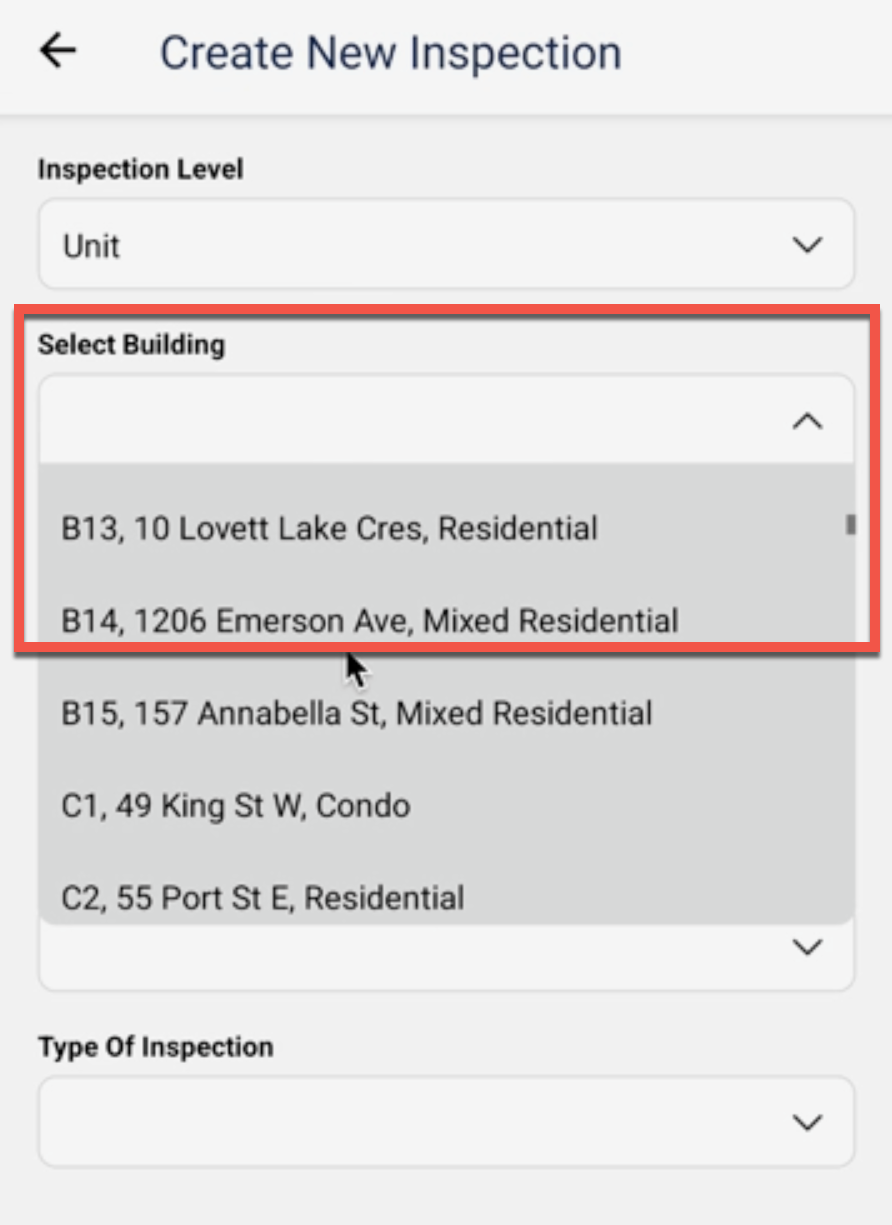892x1225 pixels.
Task: Open the Inspection Level dropdown showing Unit
Action: click(446, 244)
